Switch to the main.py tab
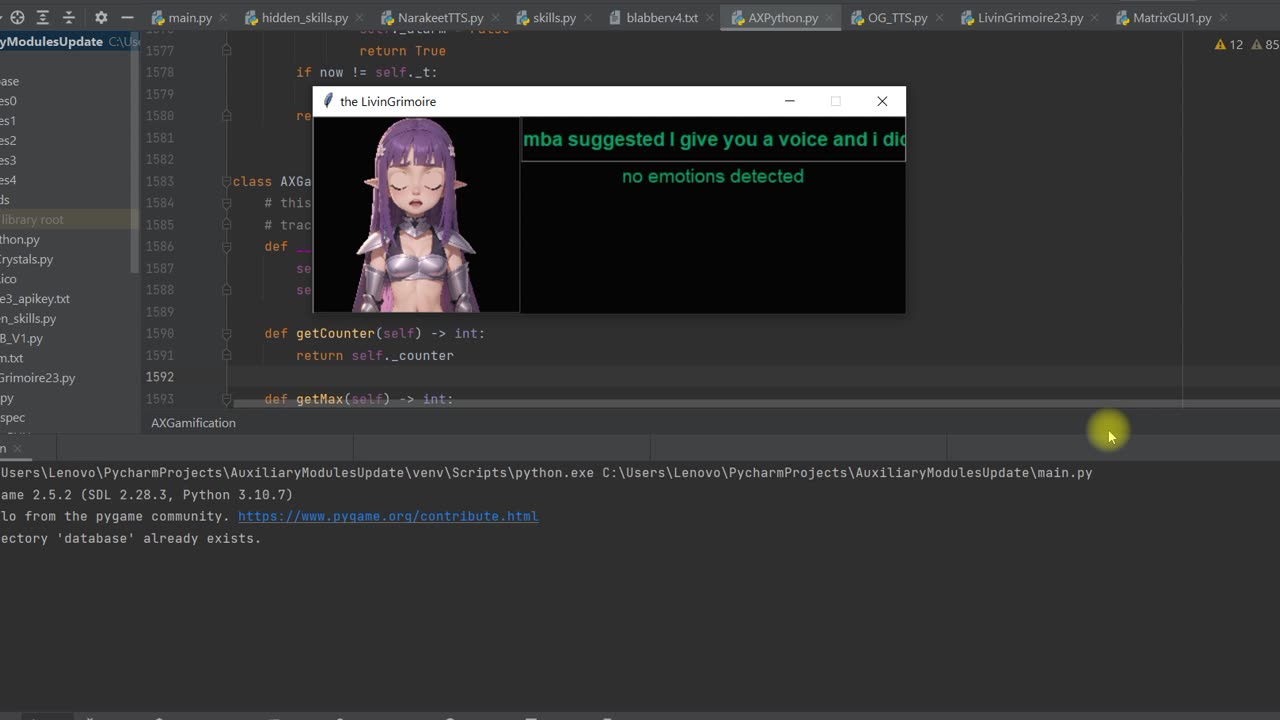 pyautogui.click(x=189, y=18)
